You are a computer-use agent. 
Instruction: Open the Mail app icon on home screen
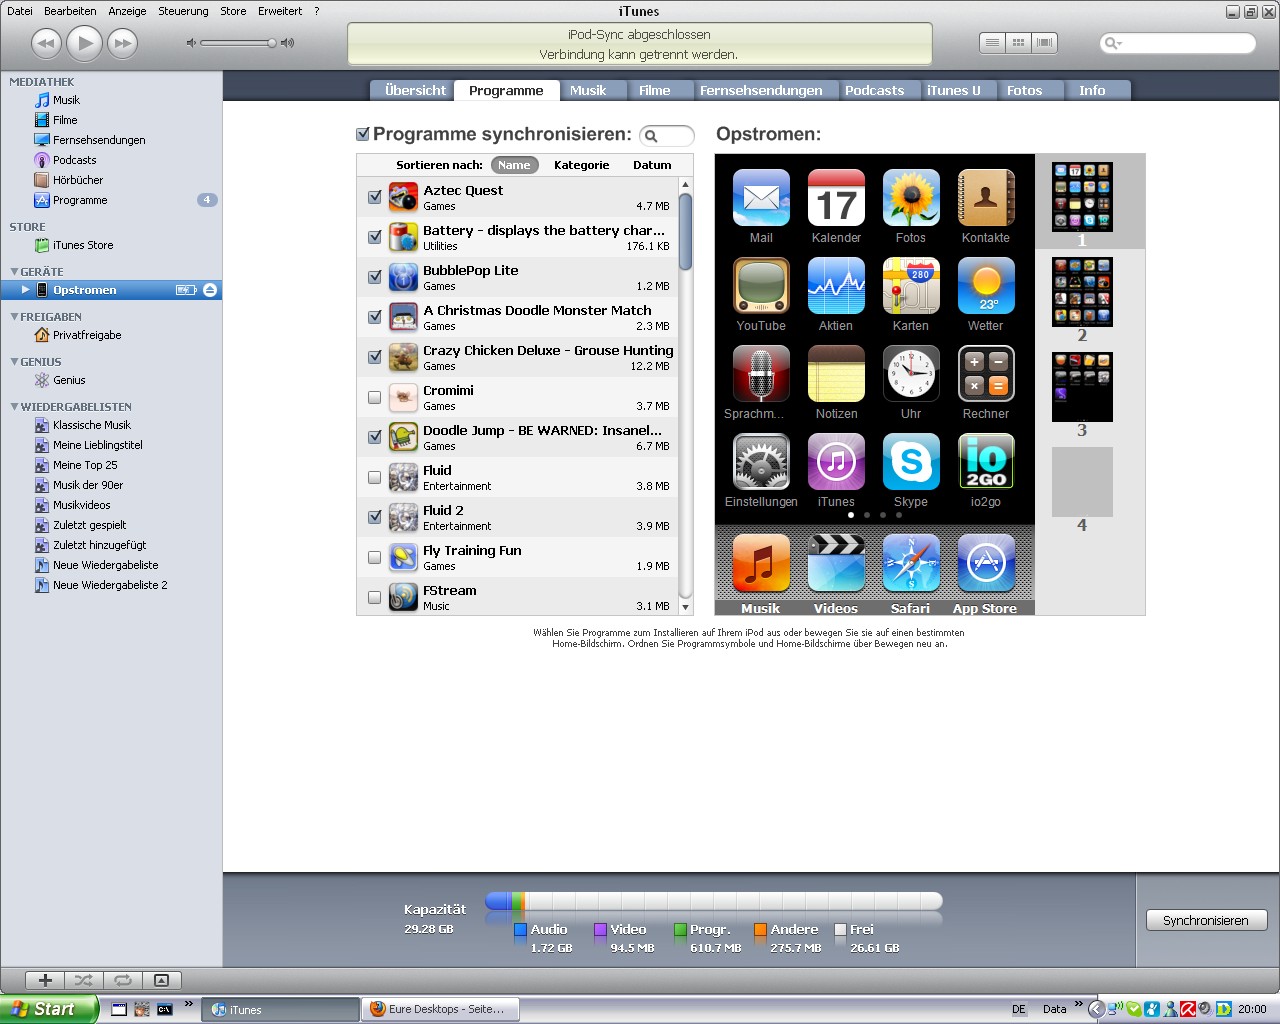click(761, 198)
